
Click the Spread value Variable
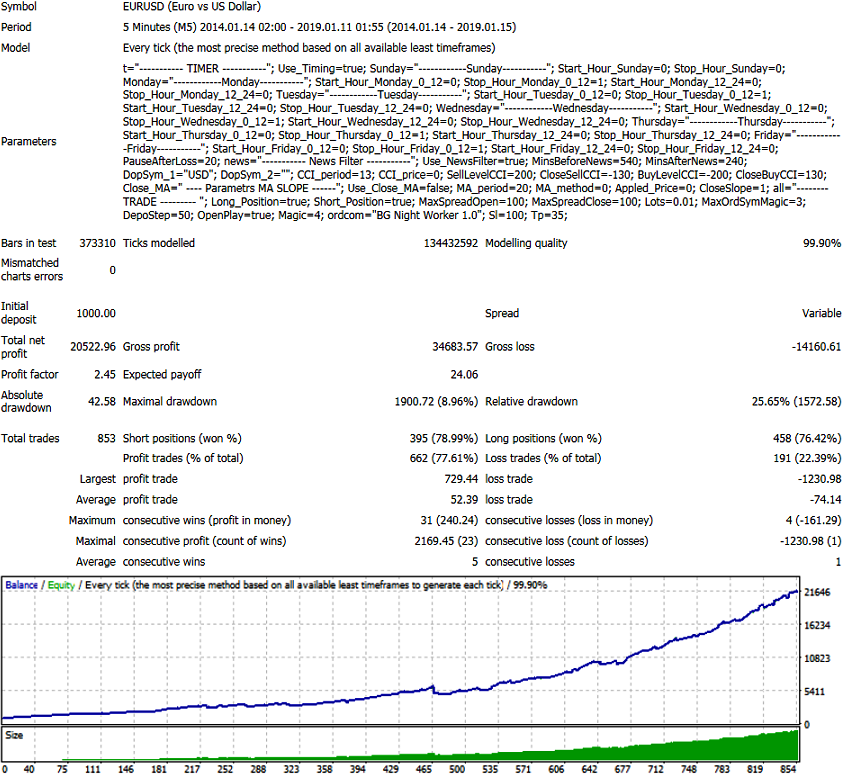821,313
